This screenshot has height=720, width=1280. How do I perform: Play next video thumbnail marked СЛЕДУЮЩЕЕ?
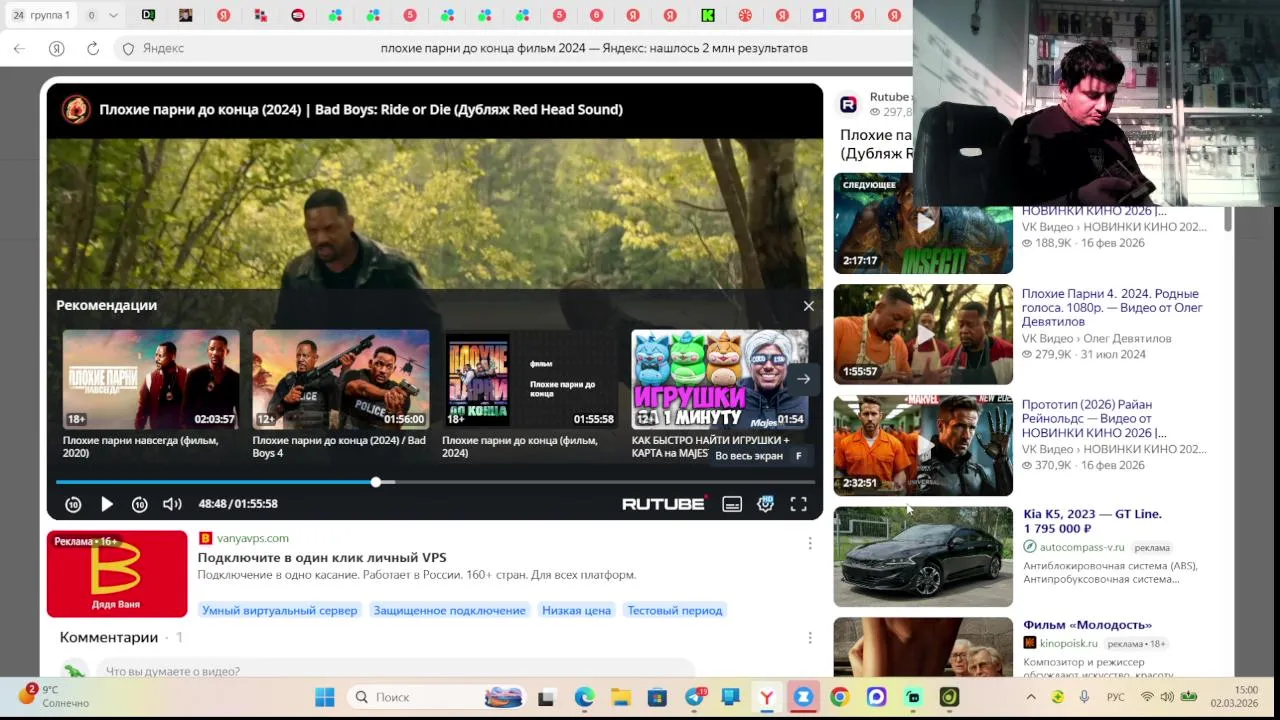923,223
